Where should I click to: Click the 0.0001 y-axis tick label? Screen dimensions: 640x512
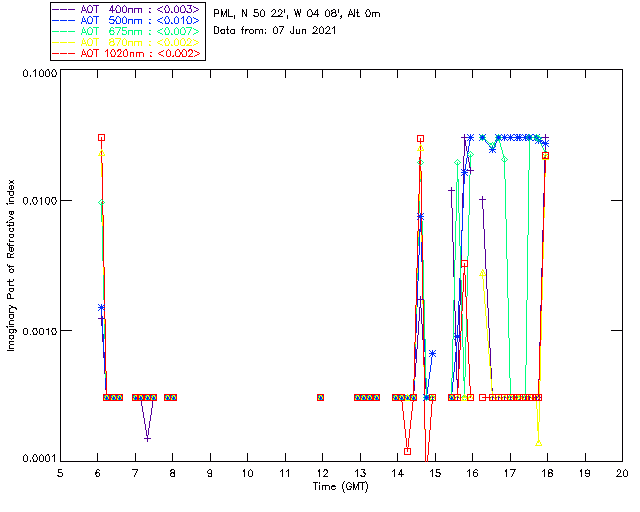tap(39, 458)
